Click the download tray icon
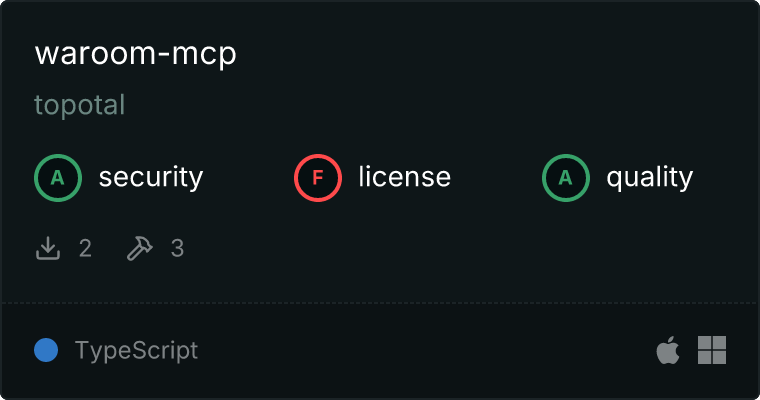The image size is (760, 400). 48,248
